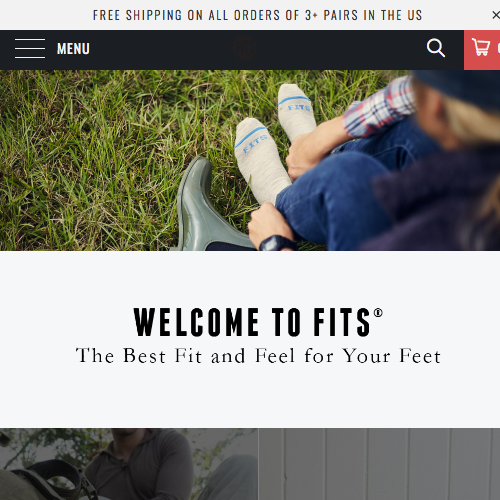Click the free shipping announcement text

pos(257,15)
